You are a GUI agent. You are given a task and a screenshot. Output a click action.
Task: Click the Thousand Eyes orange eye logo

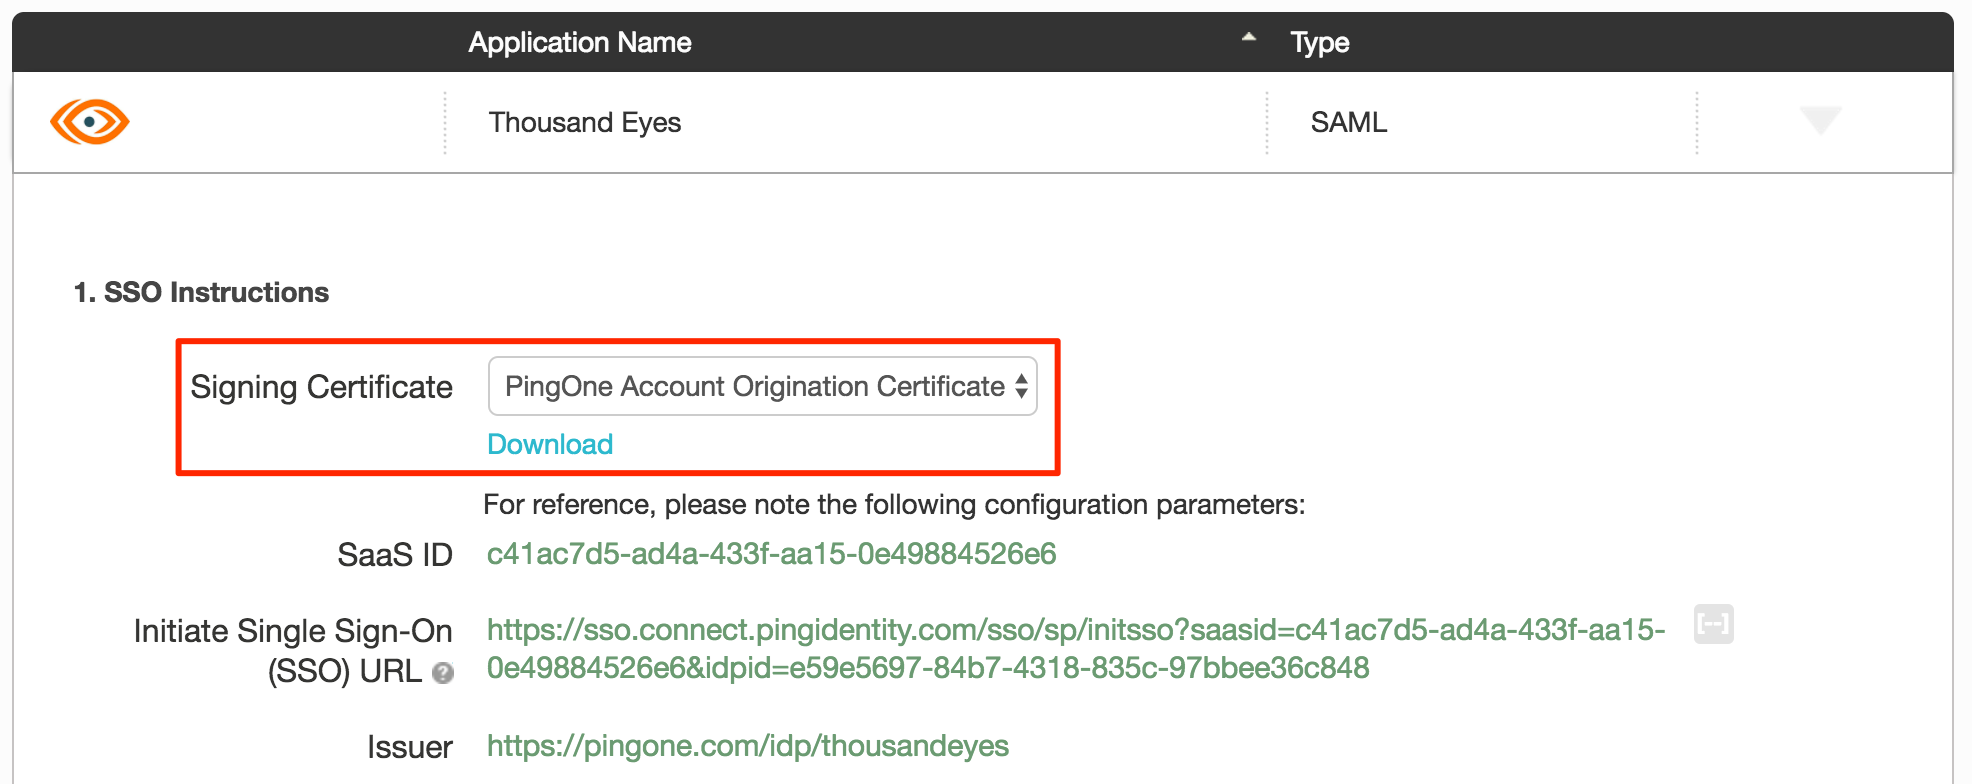click(90, 122)
